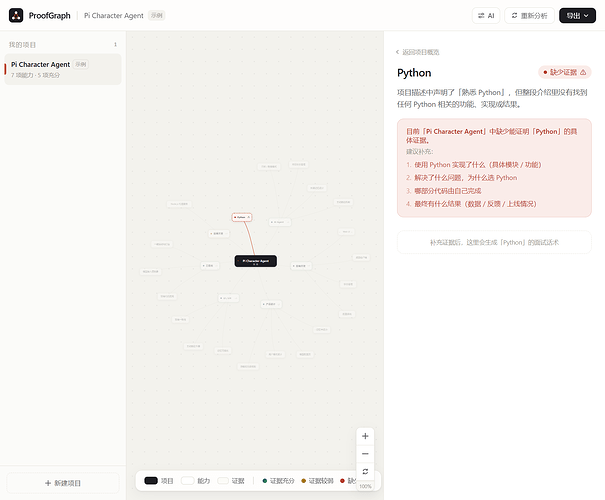Click the green 证据充分 legend dot

pyautogui.click(x=265, y=481)
